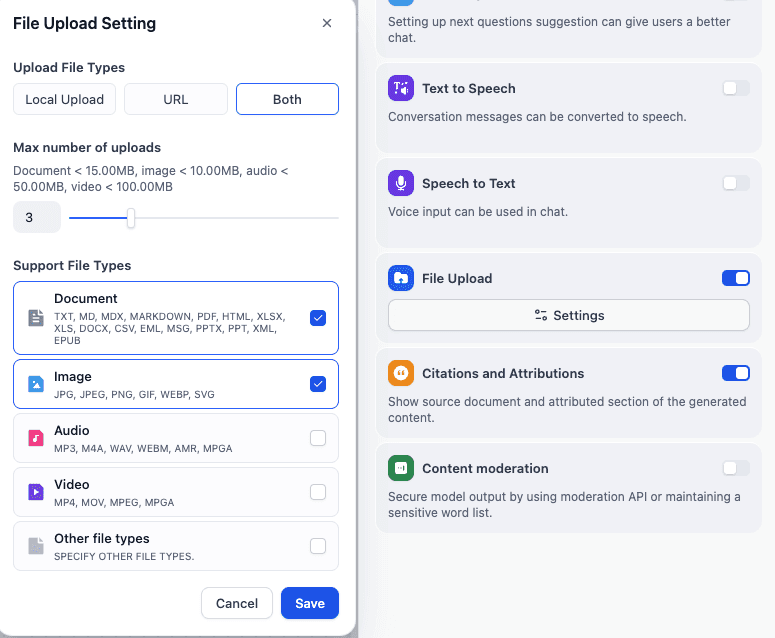775x638 pixels.
Task: Turn on the Text to Speech toggle
Action: [736, 88]
